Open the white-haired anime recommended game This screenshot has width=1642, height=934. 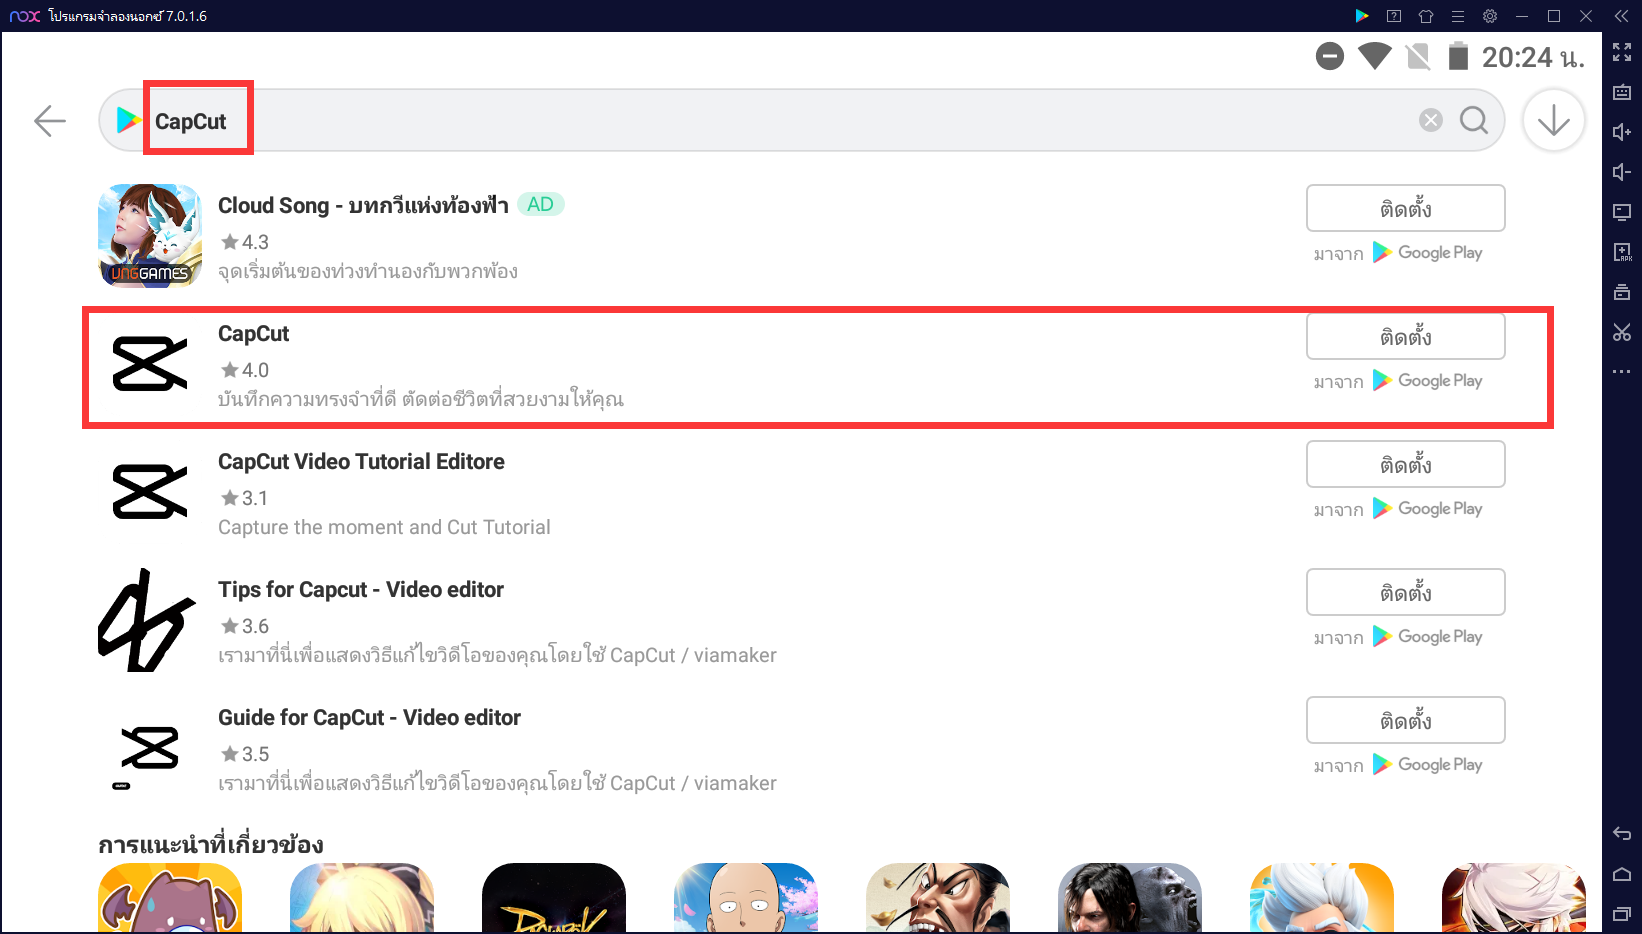tap(1514, 898)
